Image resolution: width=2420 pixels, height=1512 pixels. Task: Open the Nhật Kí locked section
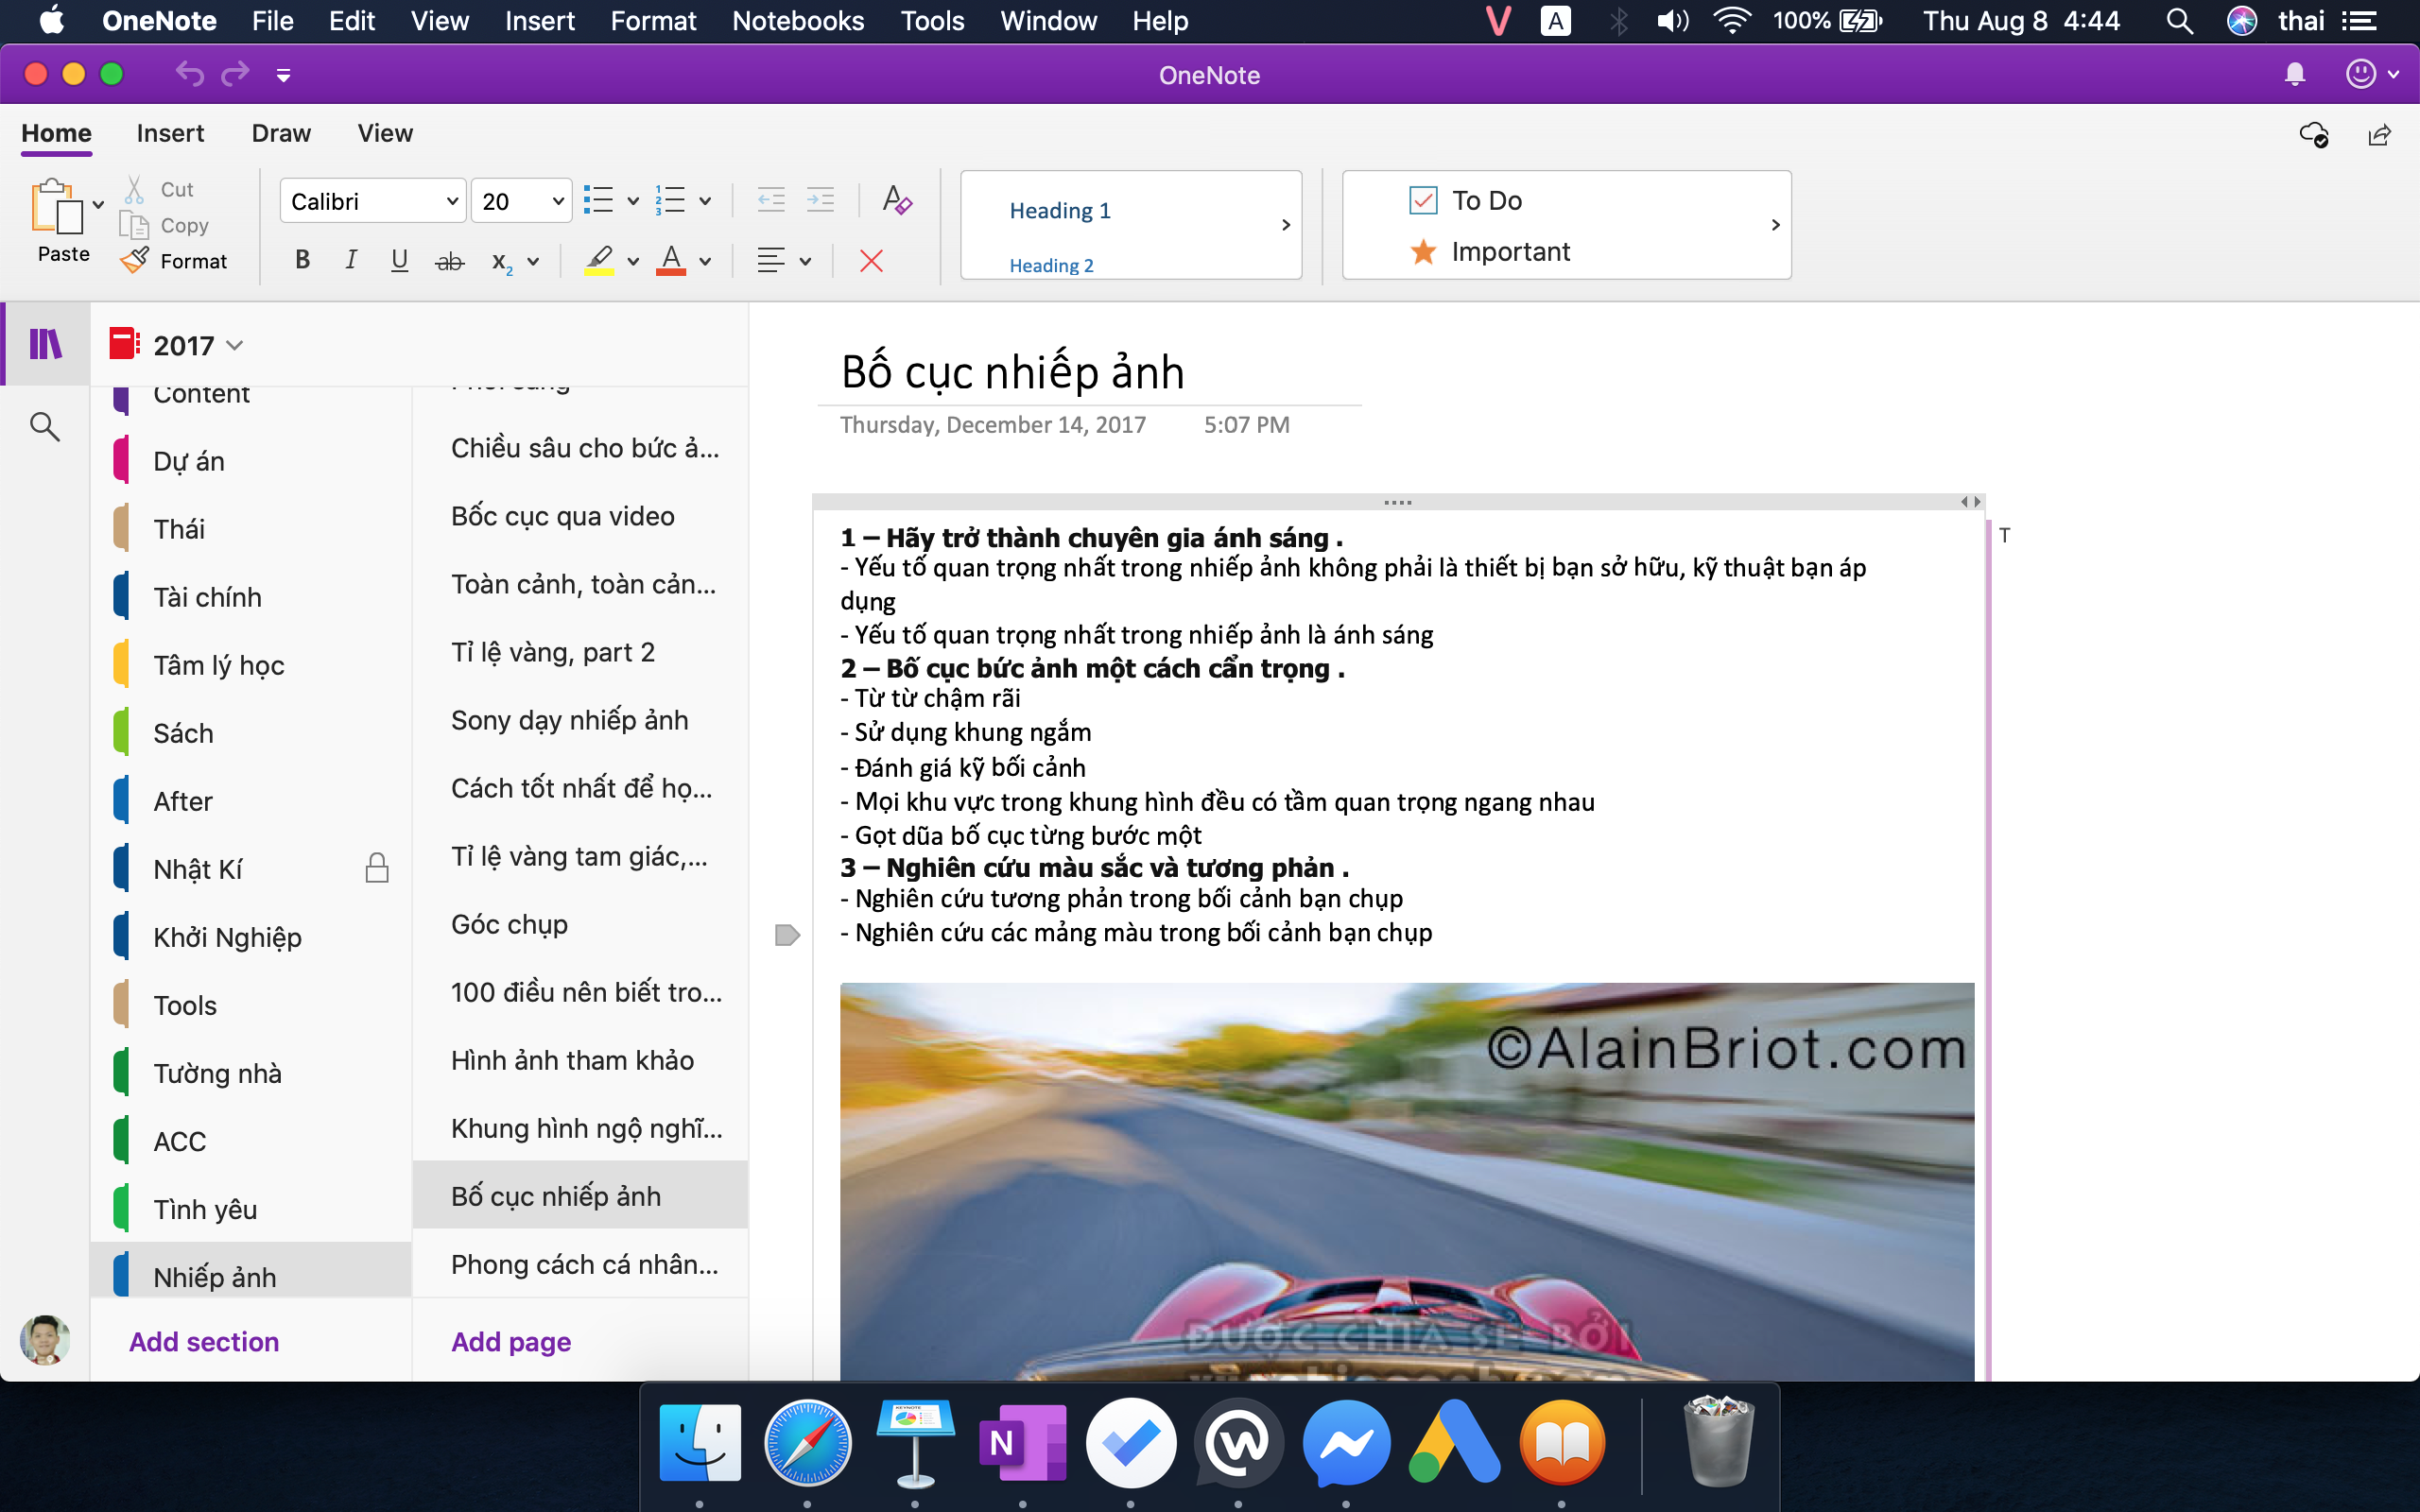pos(251,868)
